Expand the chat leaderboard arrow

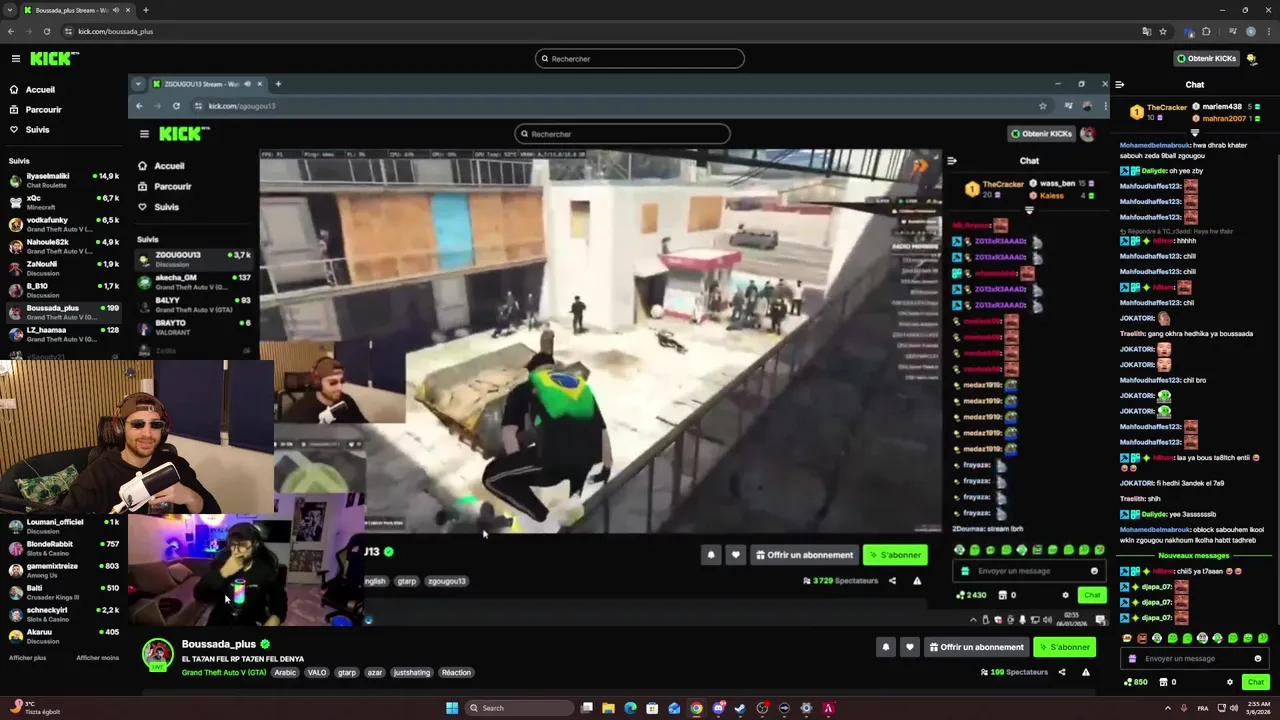point(1194,132)
